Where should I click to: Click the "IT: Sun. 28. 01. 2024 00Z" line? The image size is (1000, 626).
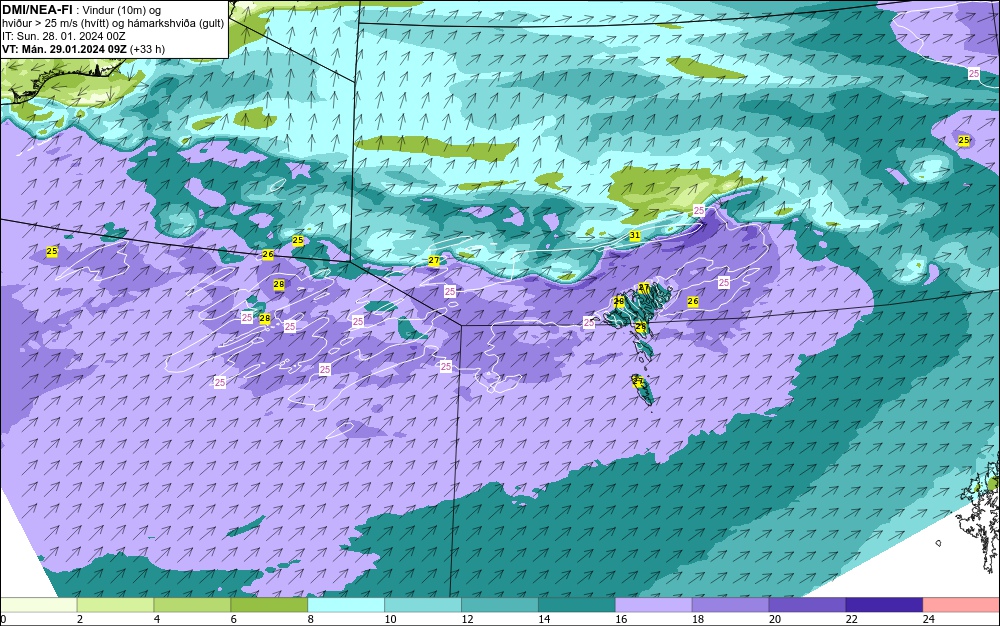click(x=64, y=36)
